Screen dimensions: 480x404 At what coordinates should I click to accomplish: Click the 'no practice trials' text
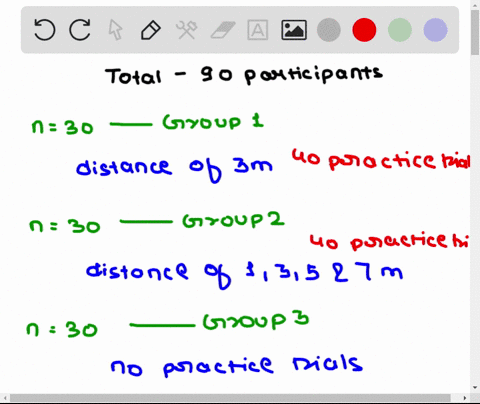coord(237,366)
